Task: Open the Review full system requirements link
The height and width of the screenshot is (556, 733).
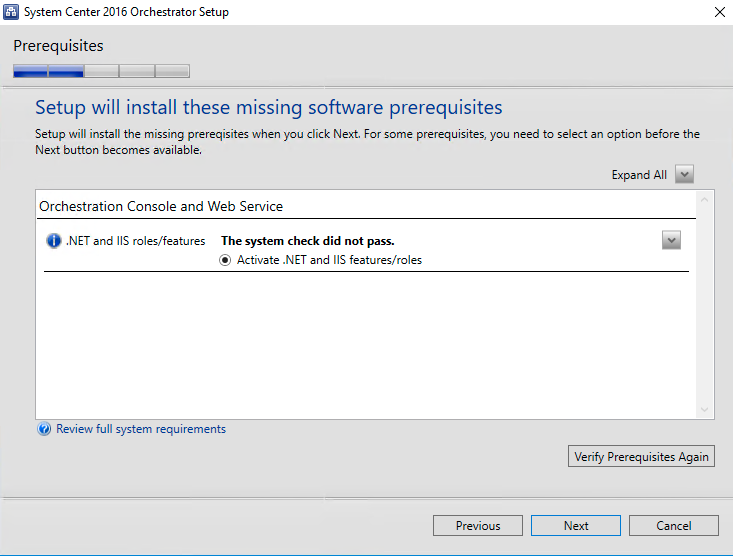Action: click(x=141, y=429)
